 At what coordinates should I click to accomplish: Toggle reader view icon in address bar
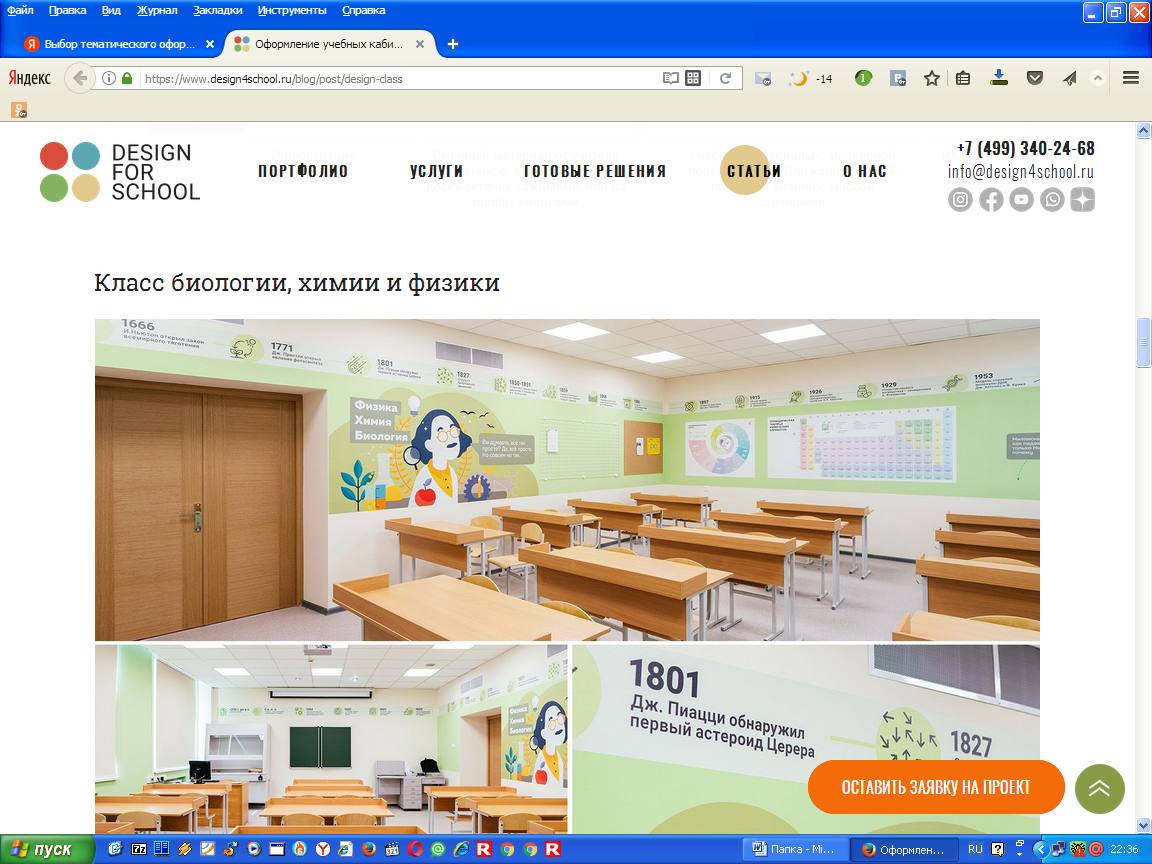pyautogui.click(x=670, y=78)
